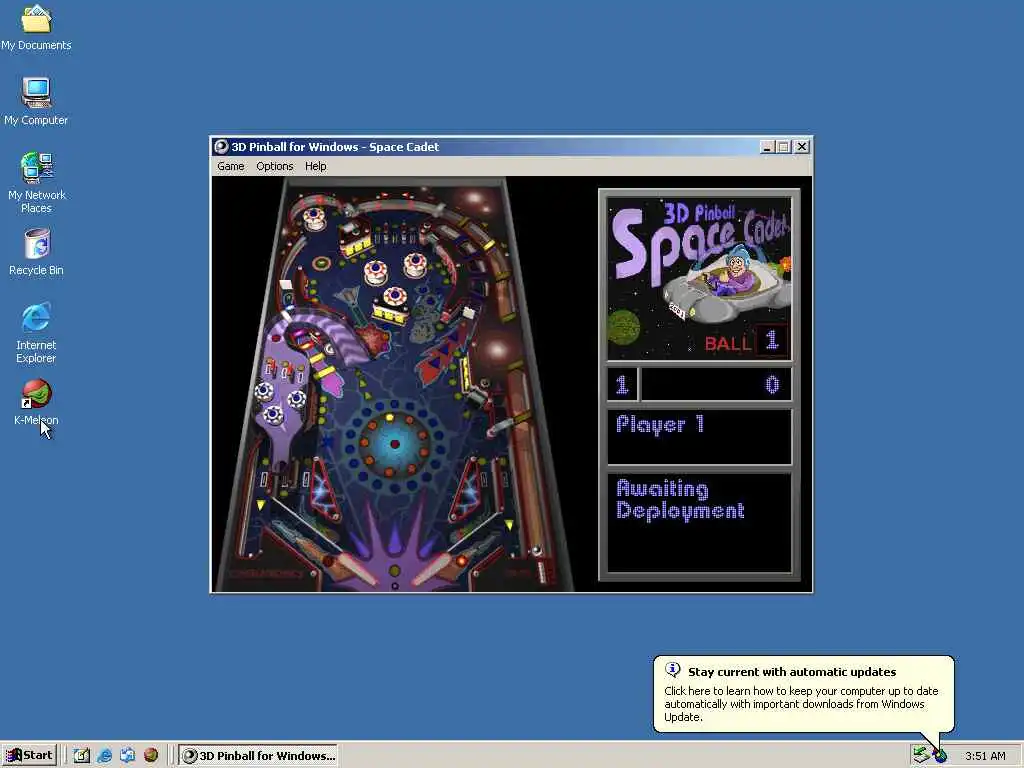Viewport: 1024px width, 768px height.
Task: Close the 3D Pinball window
Action: [x=802, y=147]
